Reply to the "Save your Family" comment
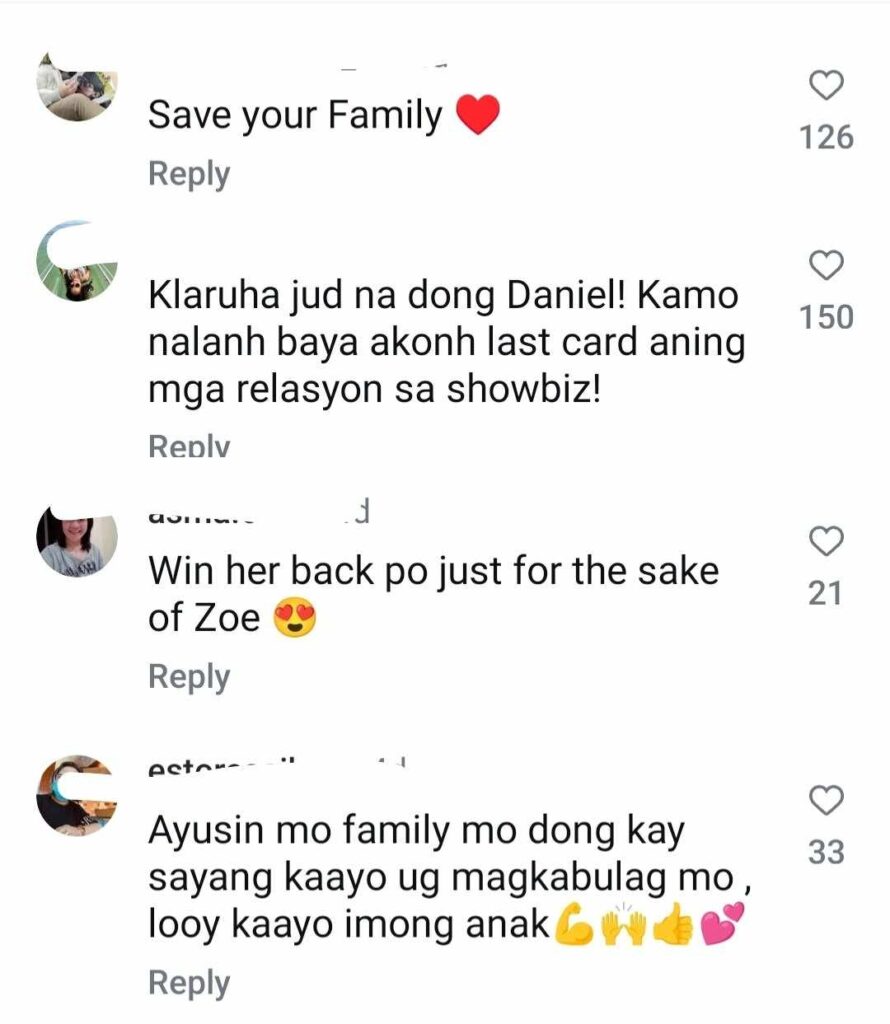Viewport: 890px width, 1024px height. pyautogui.click(x=189, y=174)
